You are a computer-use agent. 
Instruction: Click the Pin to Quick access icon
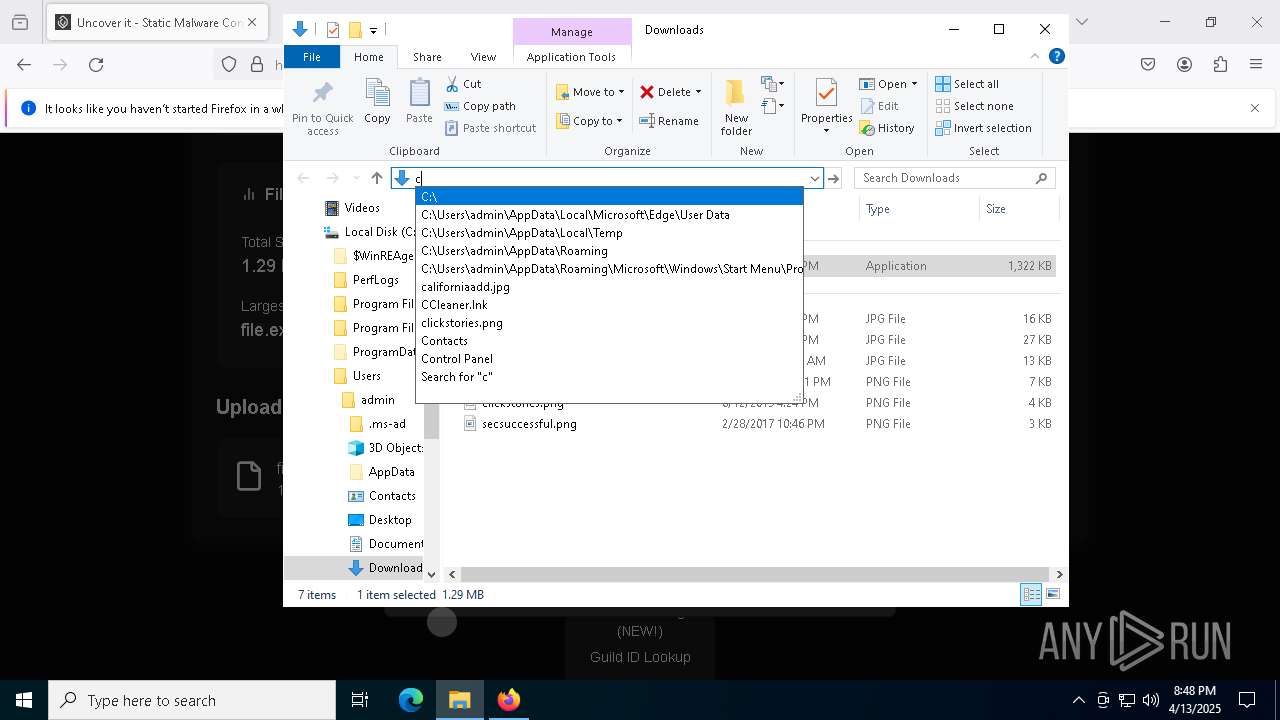coord(322,94)
